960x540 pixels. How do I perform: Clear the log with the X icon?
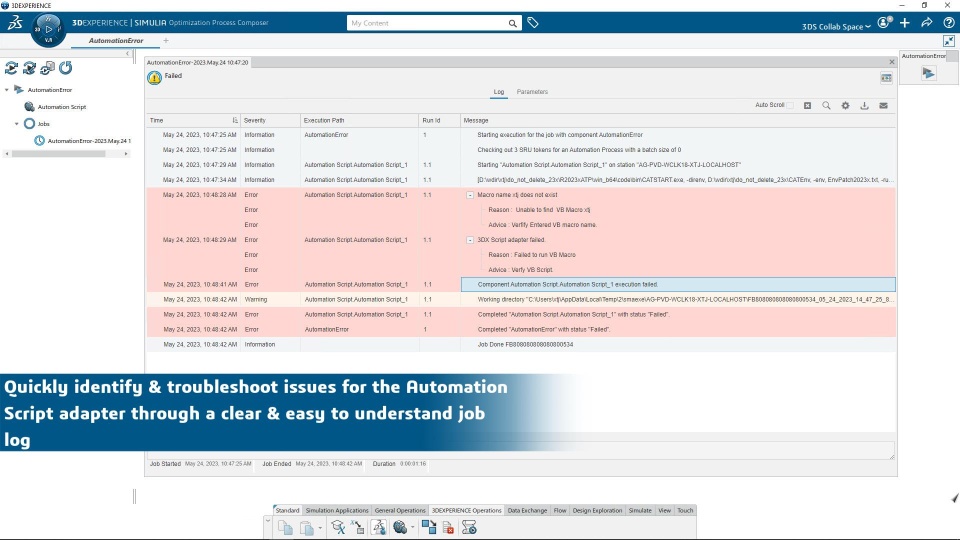click(x=807, y=105)
